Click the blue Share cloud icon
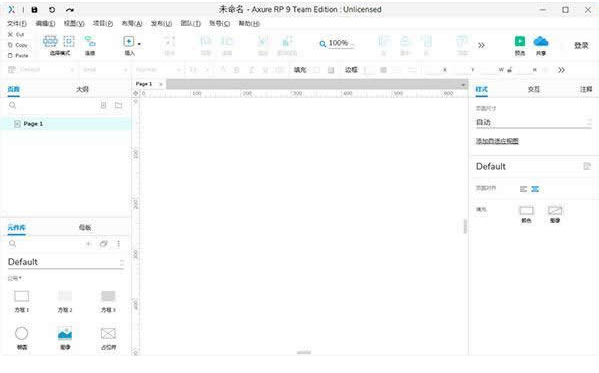The image size is (599, 373). 541,41
